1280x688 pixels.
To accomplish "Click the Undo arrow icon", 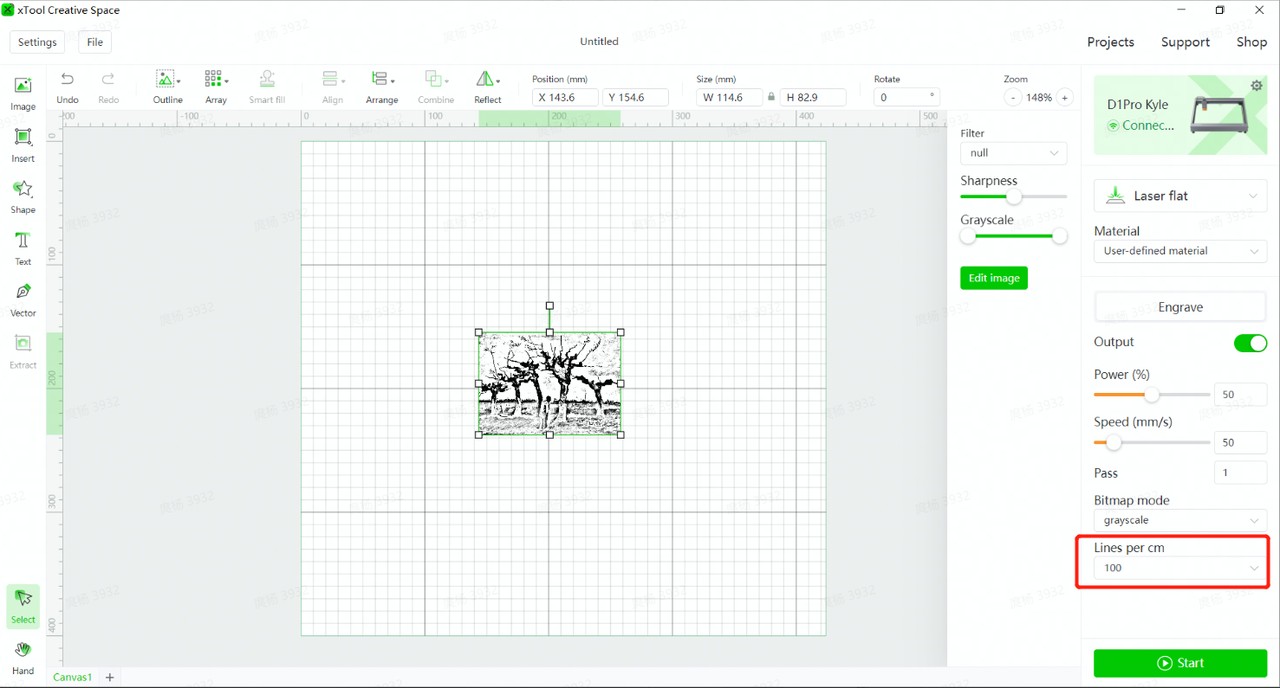I will tap(67, 86).
